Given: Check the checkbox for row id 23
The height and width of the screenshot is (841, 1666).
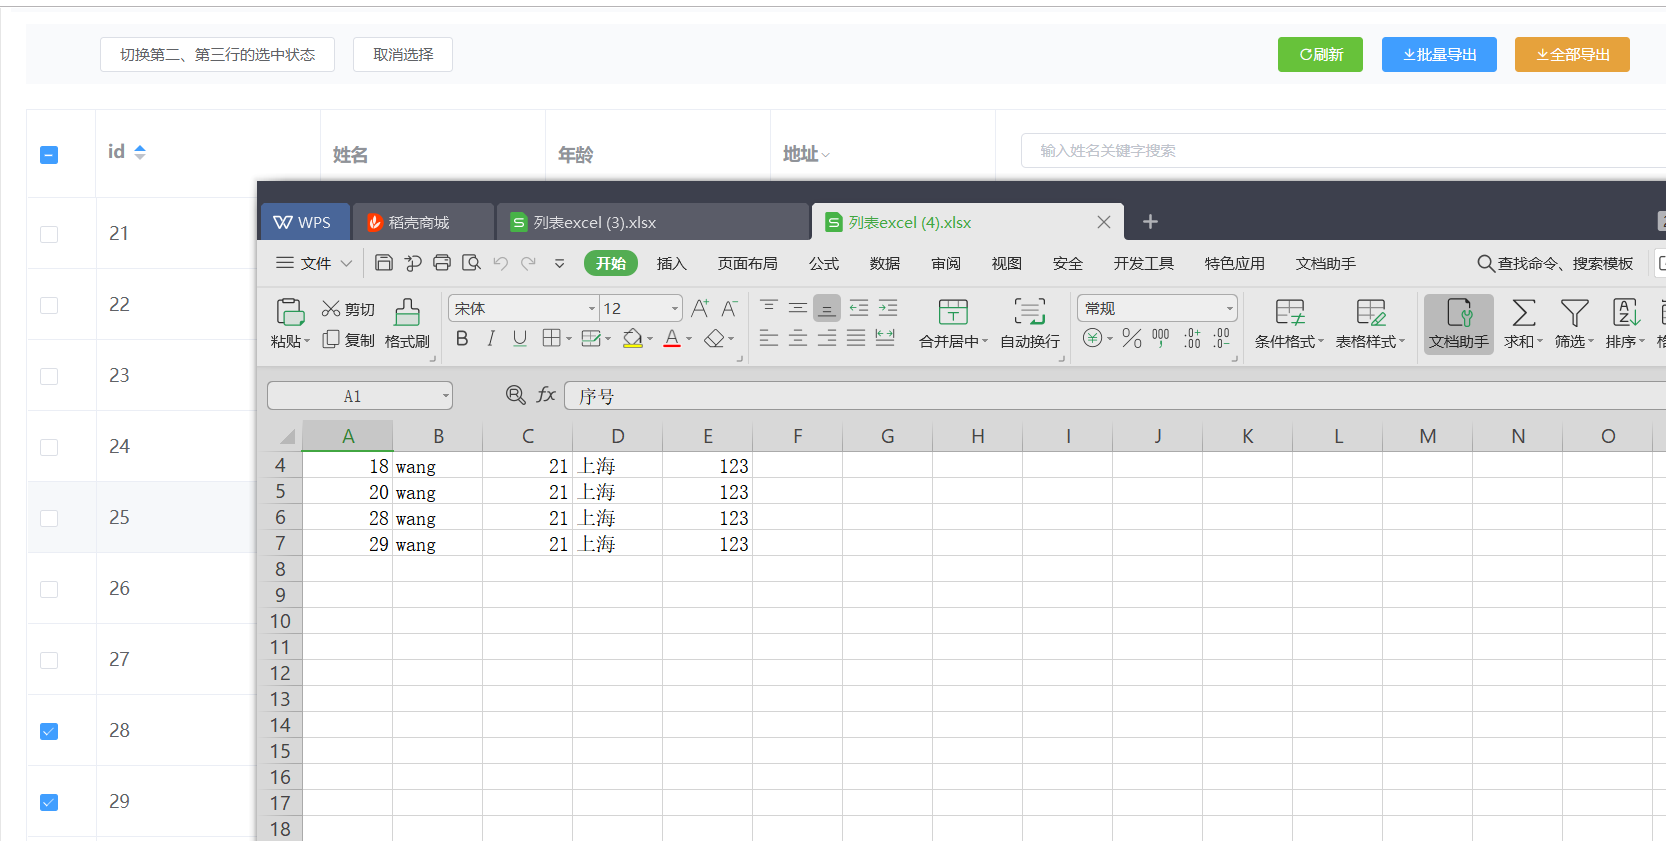Looking at the screenshot, I should click(49, 376).
